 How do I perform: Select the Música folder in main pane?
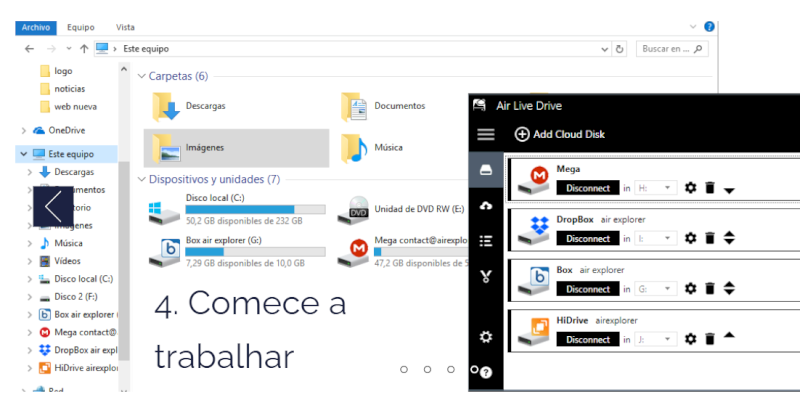[x=372, y=148]
